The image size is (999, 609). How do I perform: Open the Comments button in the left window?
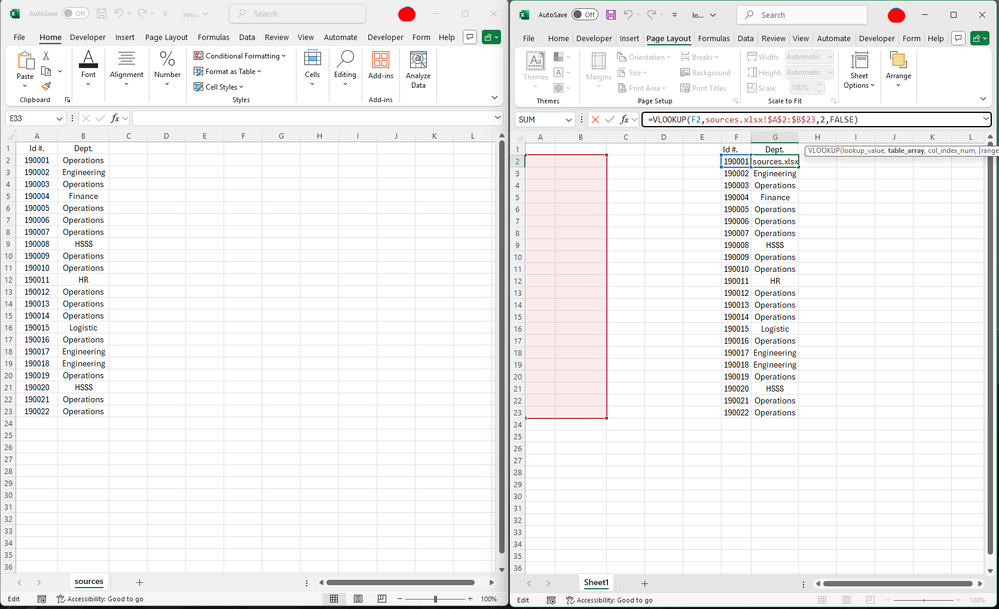(x=470, y=37)
